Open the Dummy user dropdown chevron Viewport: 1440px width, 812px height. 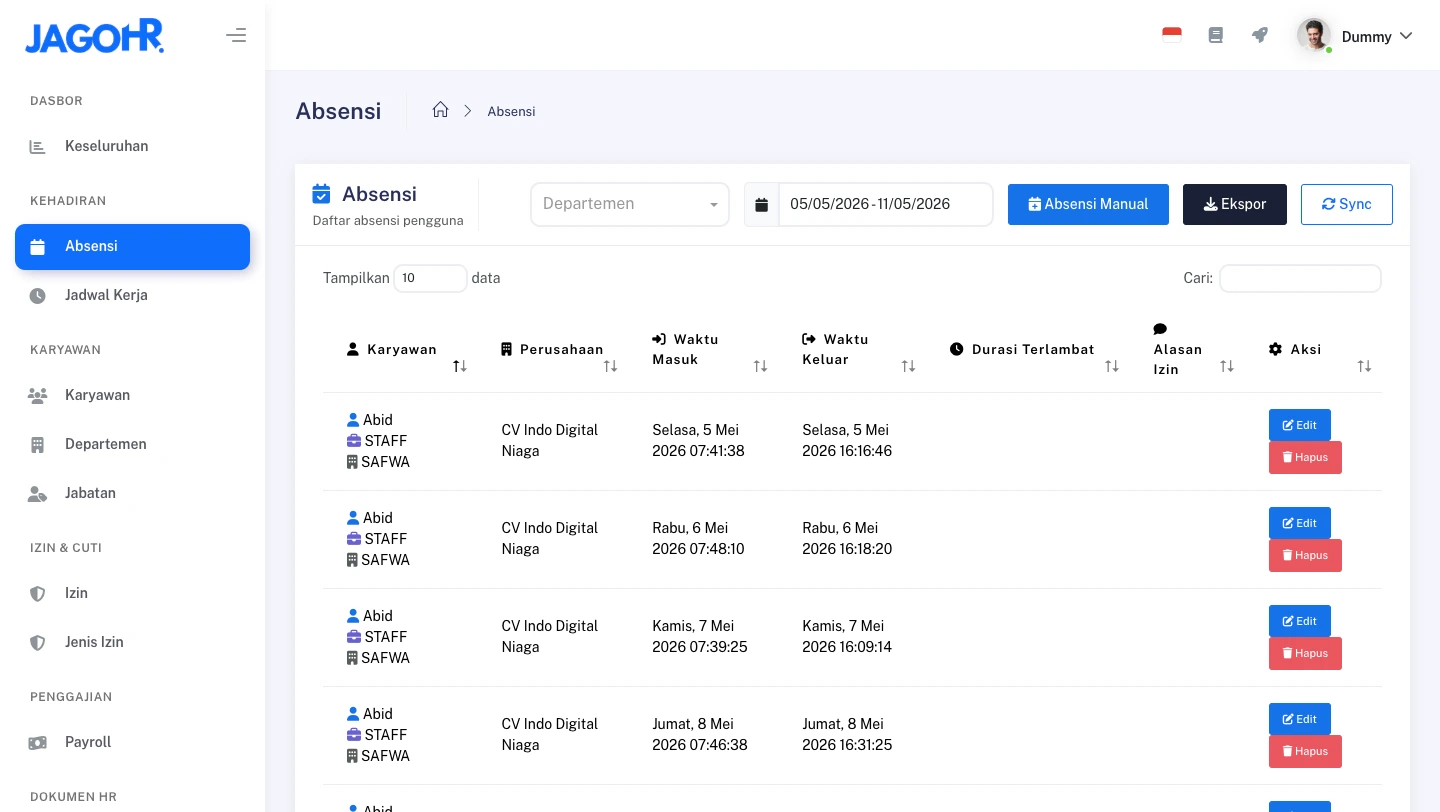coord(1406,36)
